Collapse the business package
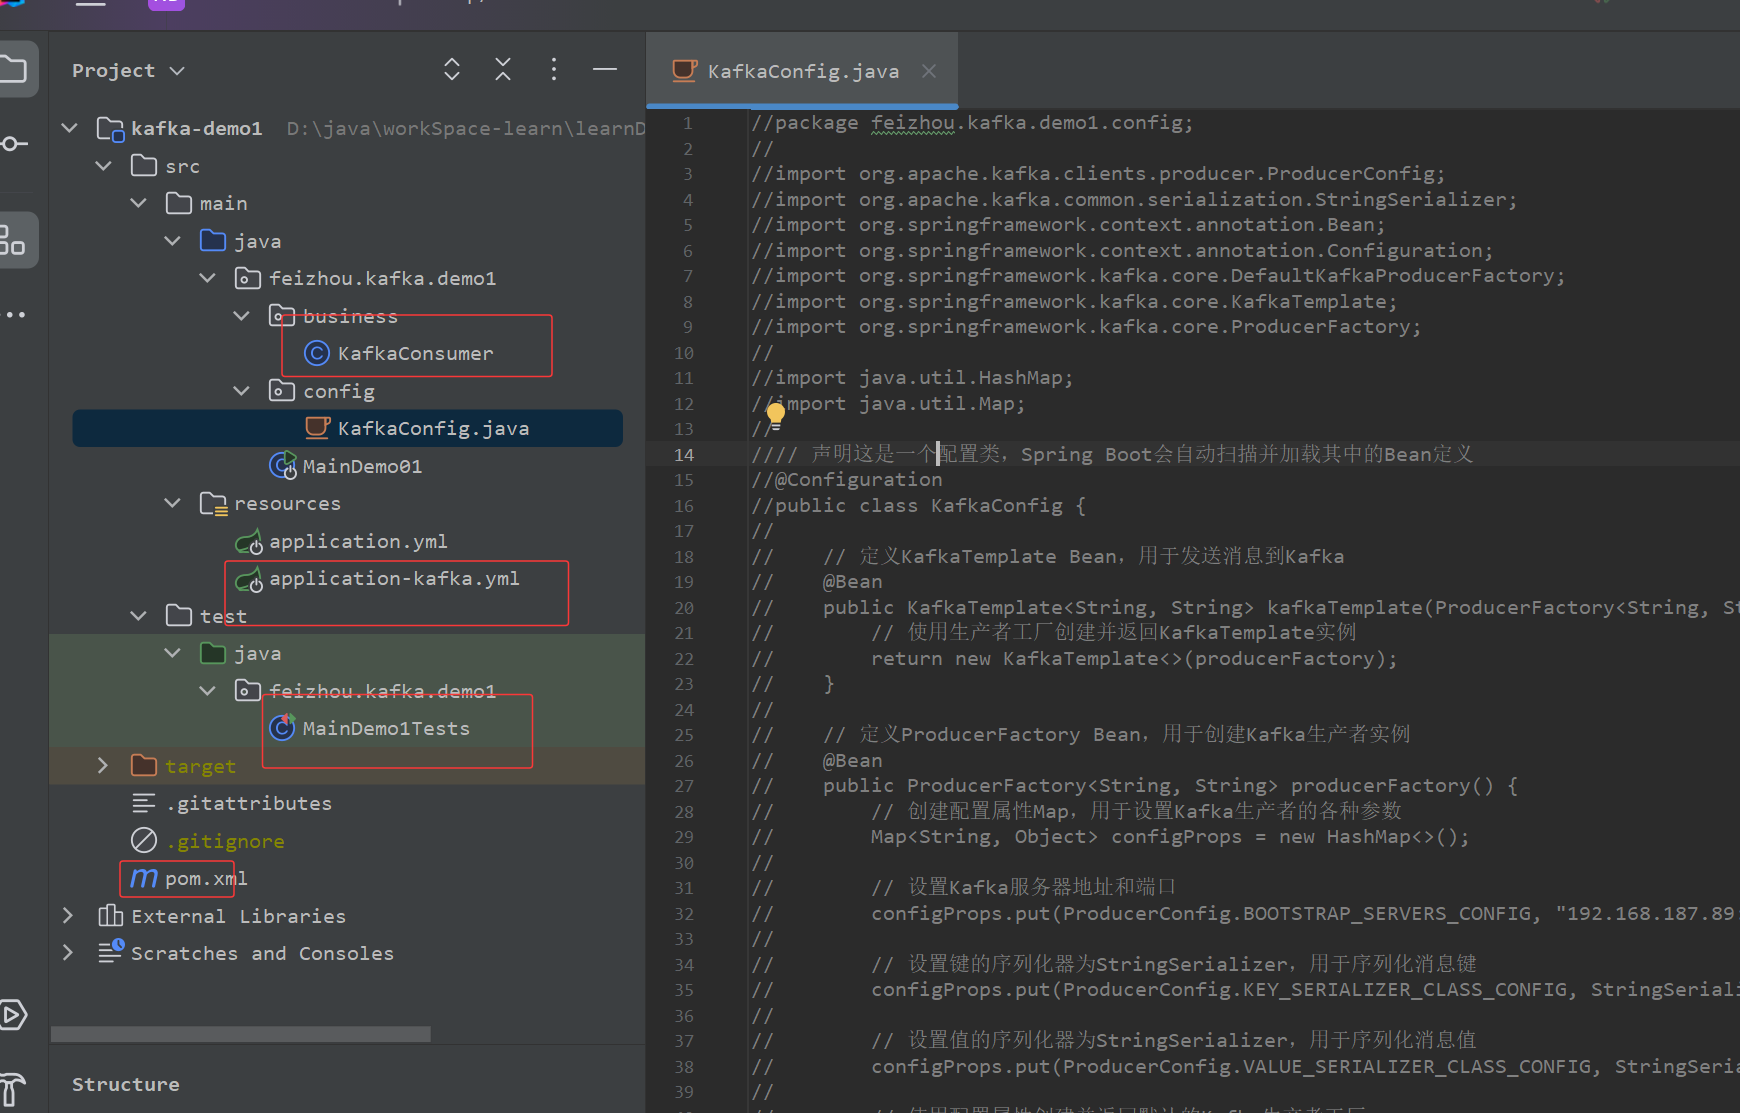This screenshot has height=1113, width=1740. coord(241,316)
